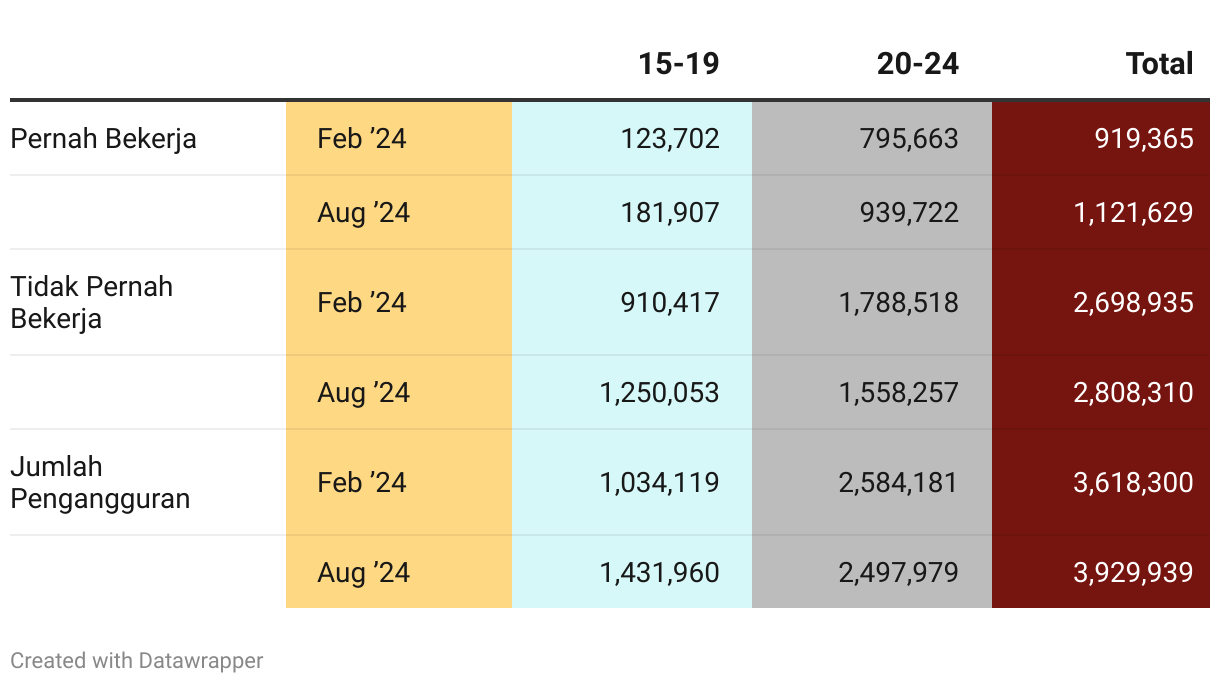Select the 3,929,939 total cell
Viewport: 1220px width, 684px height.
pyautogui.click(x=1133, y=572)
